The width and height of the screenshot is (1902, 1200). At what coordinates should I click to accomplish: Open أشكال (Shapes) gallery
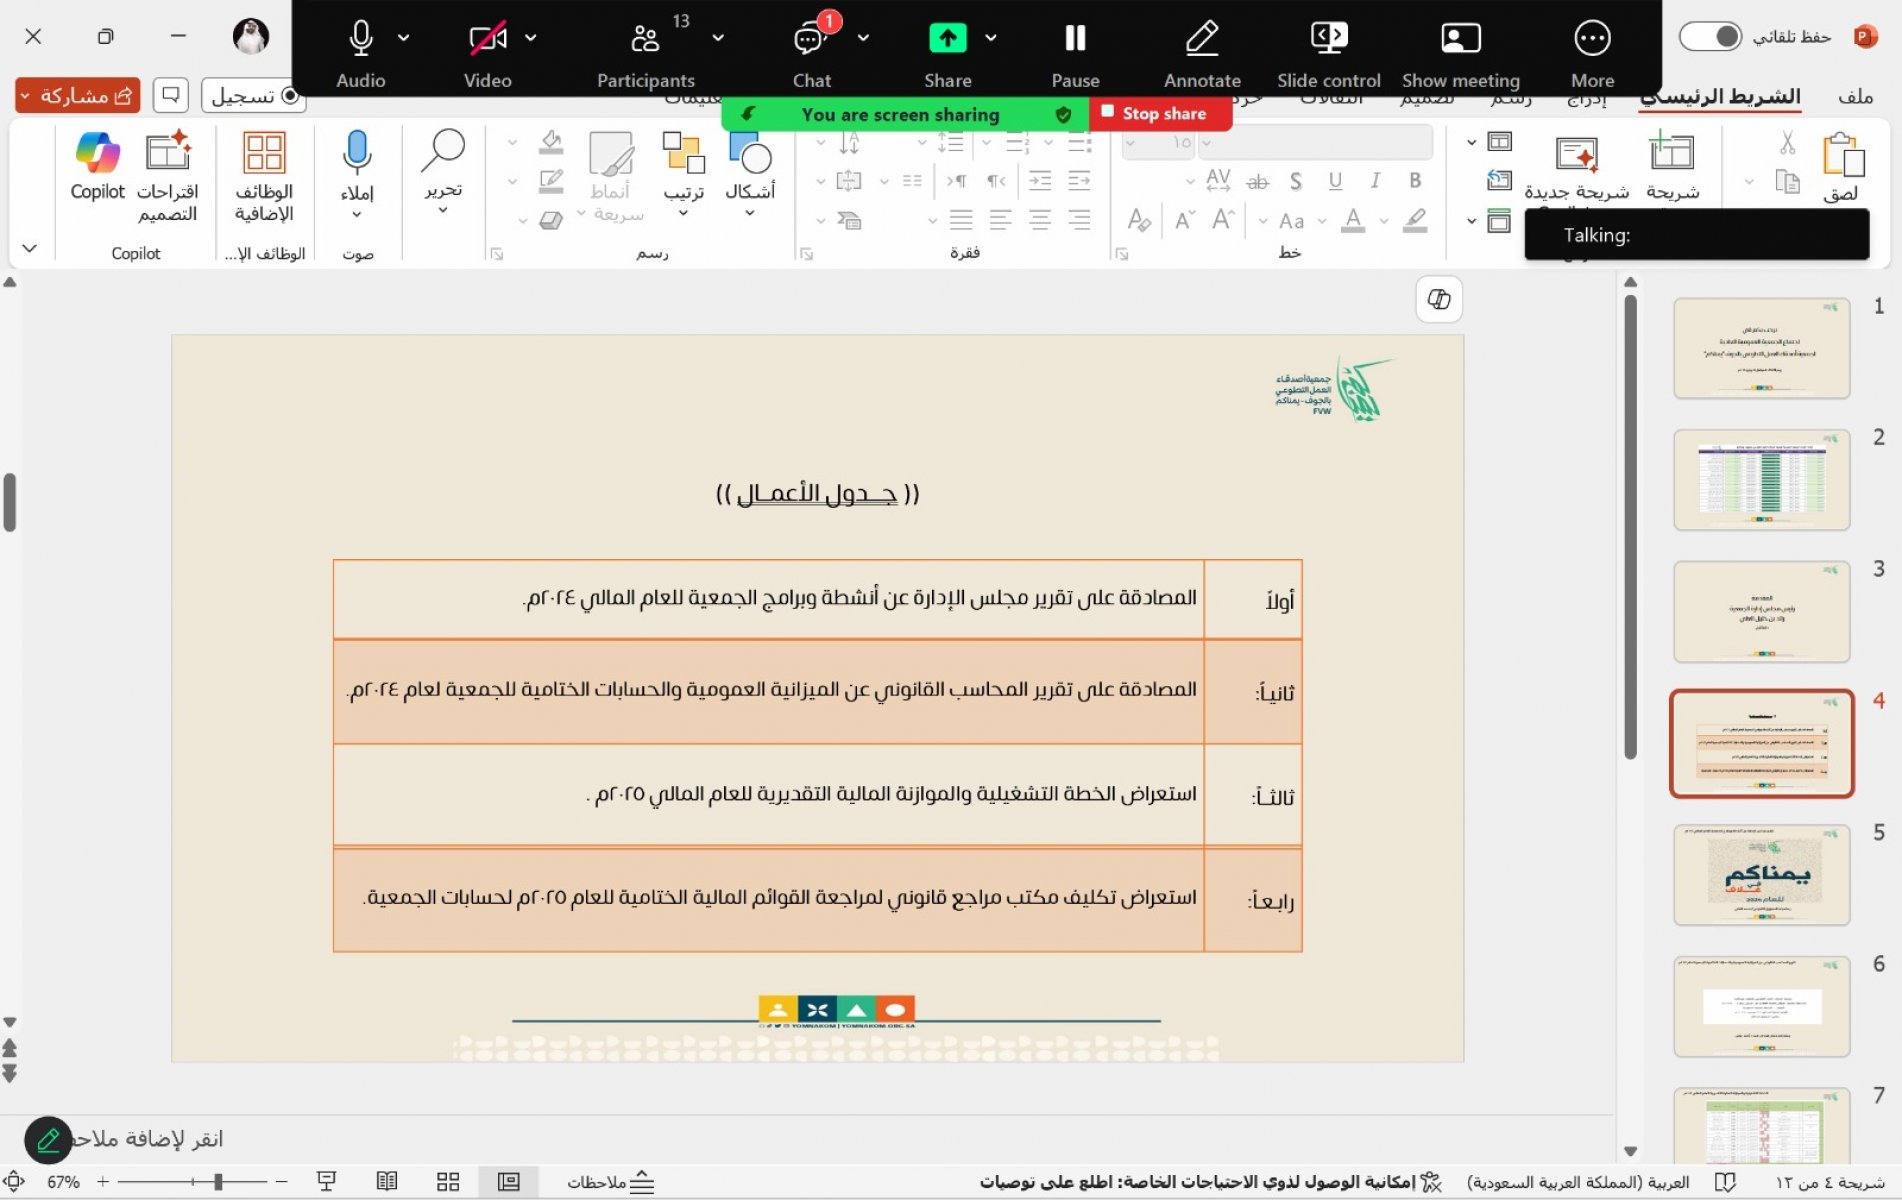(750, 172)
